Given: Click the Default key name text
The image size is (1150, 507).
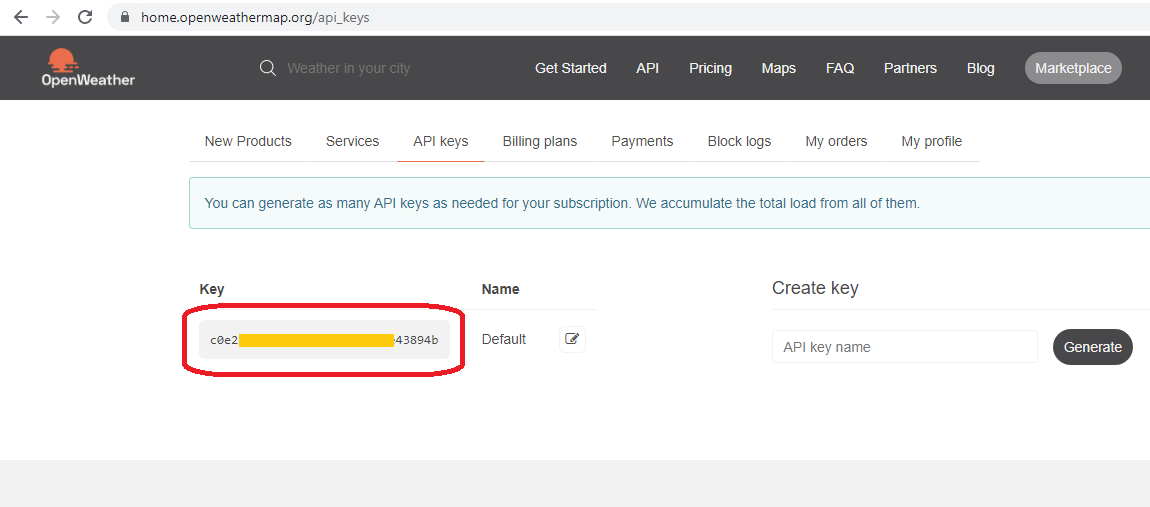Looking at the screenshot, I should point(504,340).
